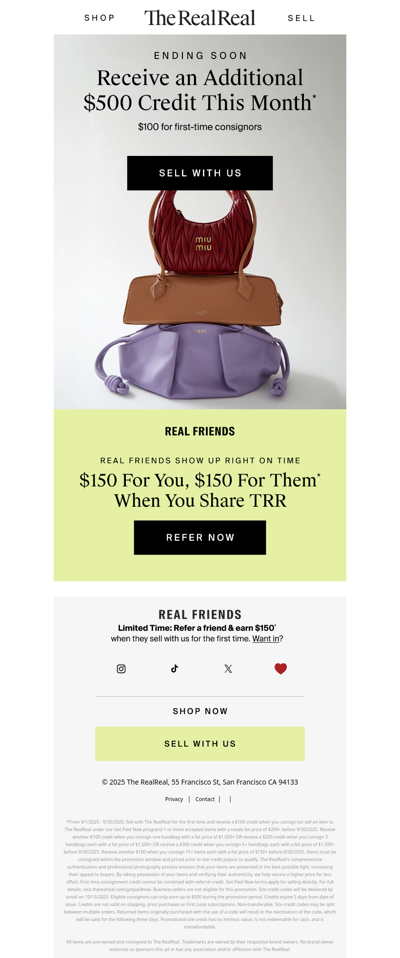Image resolution: width=400 pixels, height=958 pixels.
Task: Open SELL in the top navigation
Action: tap(301, 18)
